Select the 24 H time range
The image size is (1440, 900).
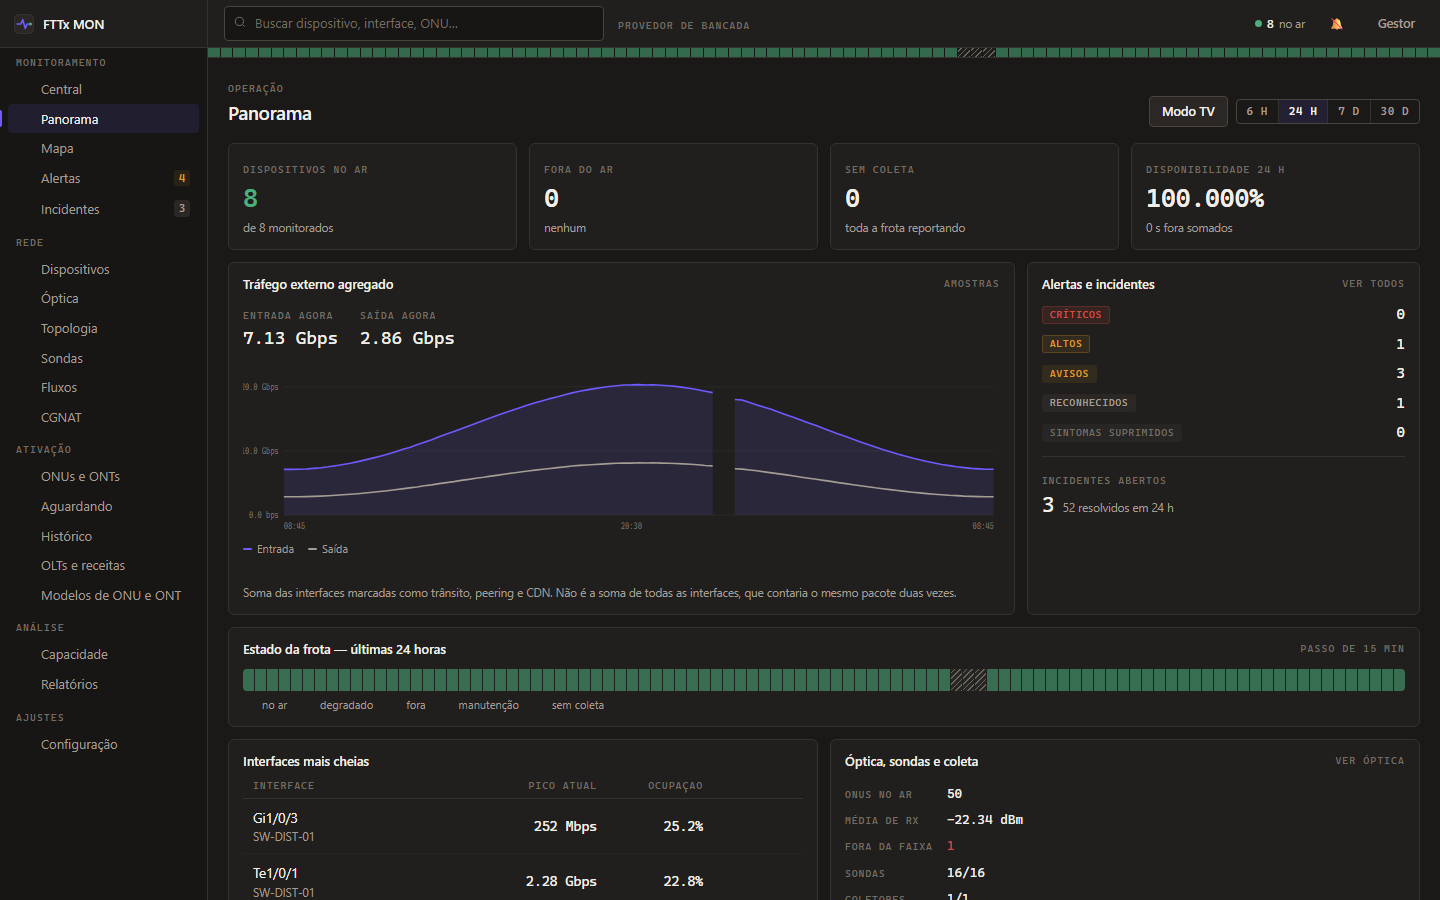[1303, 111]
